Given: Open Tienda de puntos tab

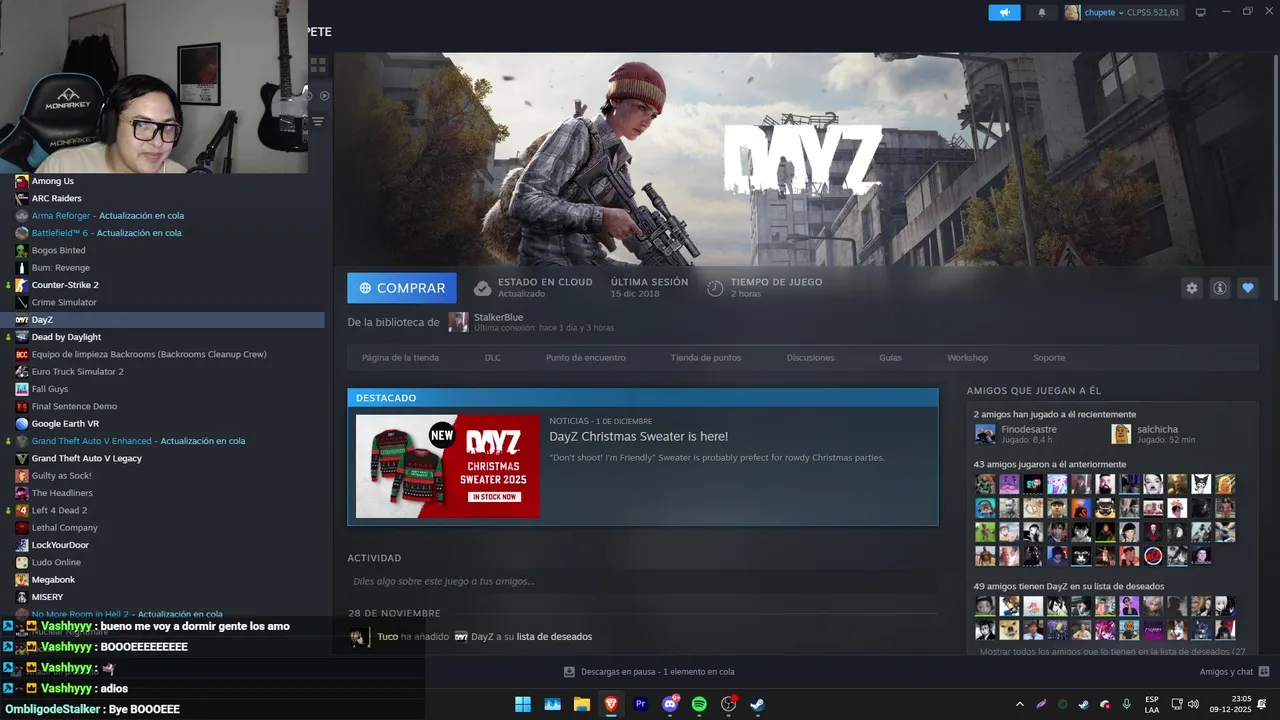Looking at the screenshot, I should tap(706, 358).
